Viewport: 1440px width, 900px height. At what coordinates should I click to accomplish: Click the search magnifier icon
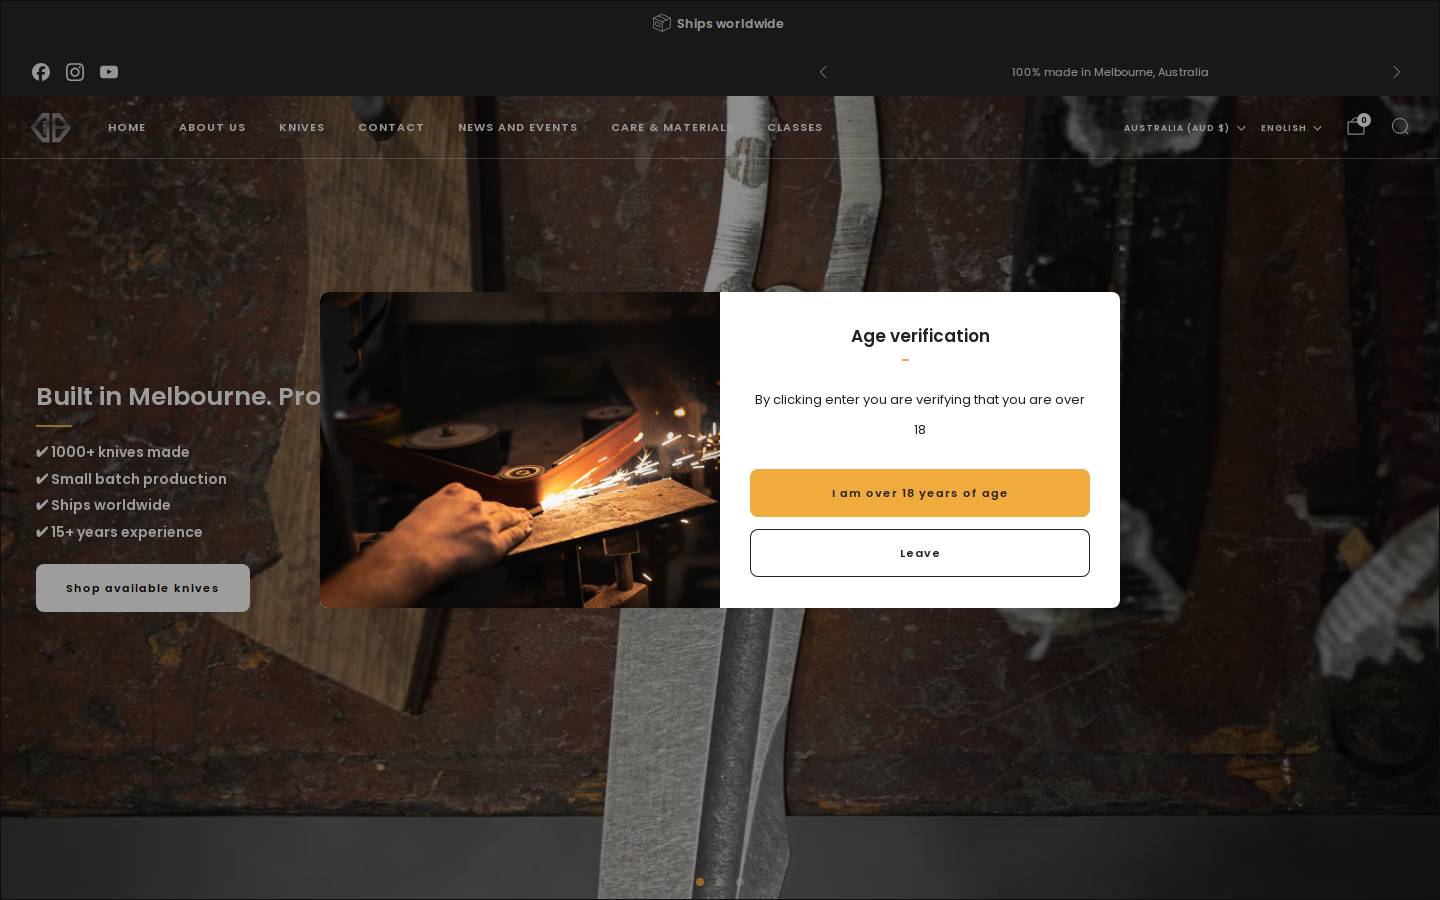(1400, 126)
